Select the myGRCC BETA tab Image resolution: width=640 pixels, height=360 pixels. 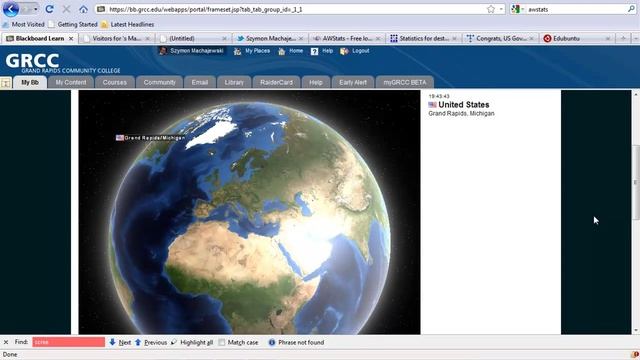point(405,82)
